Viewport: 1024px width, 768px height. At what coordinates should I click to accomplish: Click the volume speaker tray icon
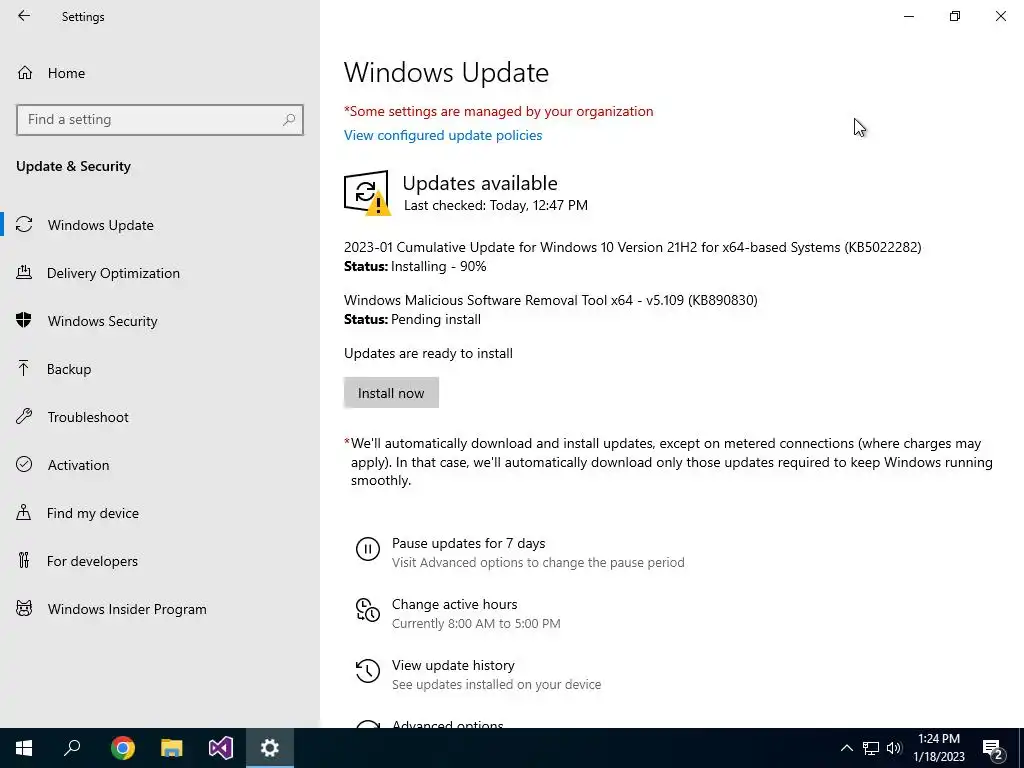pos(894,748)
